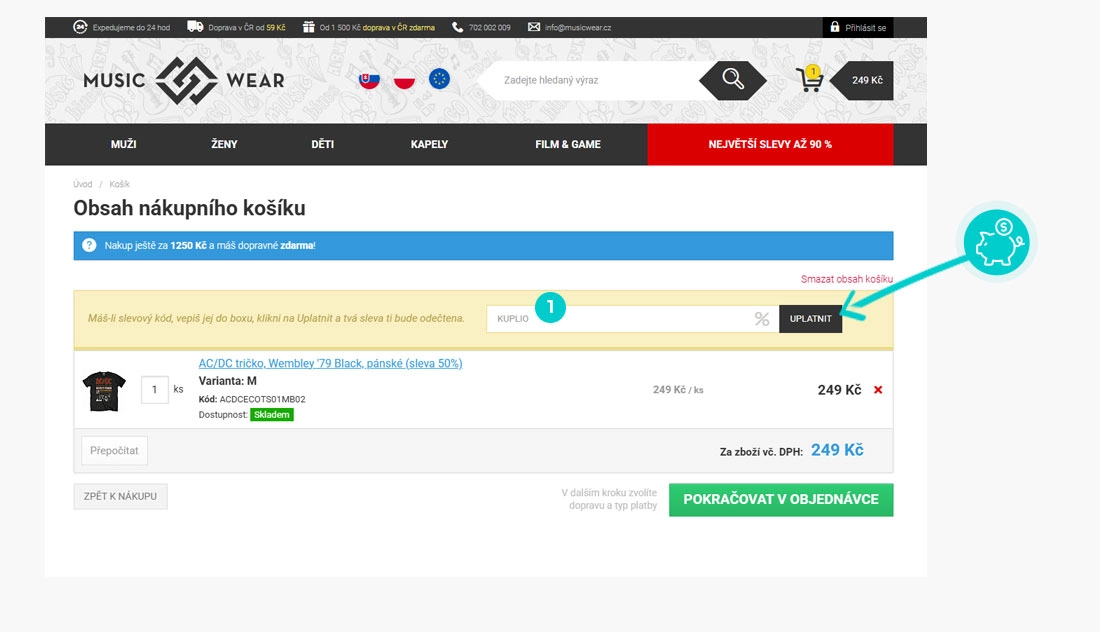Remove the AC/DC shirt with red X
Image resolution: width=1100 pixels, height=632 pixels.
point(878,390)
